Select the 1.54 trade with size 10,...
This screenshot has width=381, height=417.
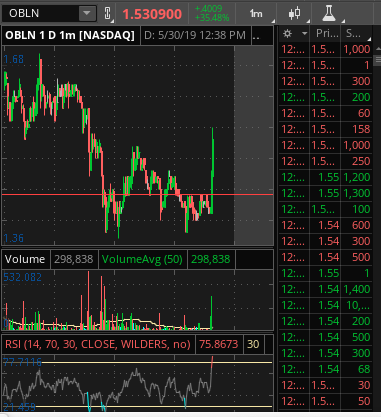(326, 305)
